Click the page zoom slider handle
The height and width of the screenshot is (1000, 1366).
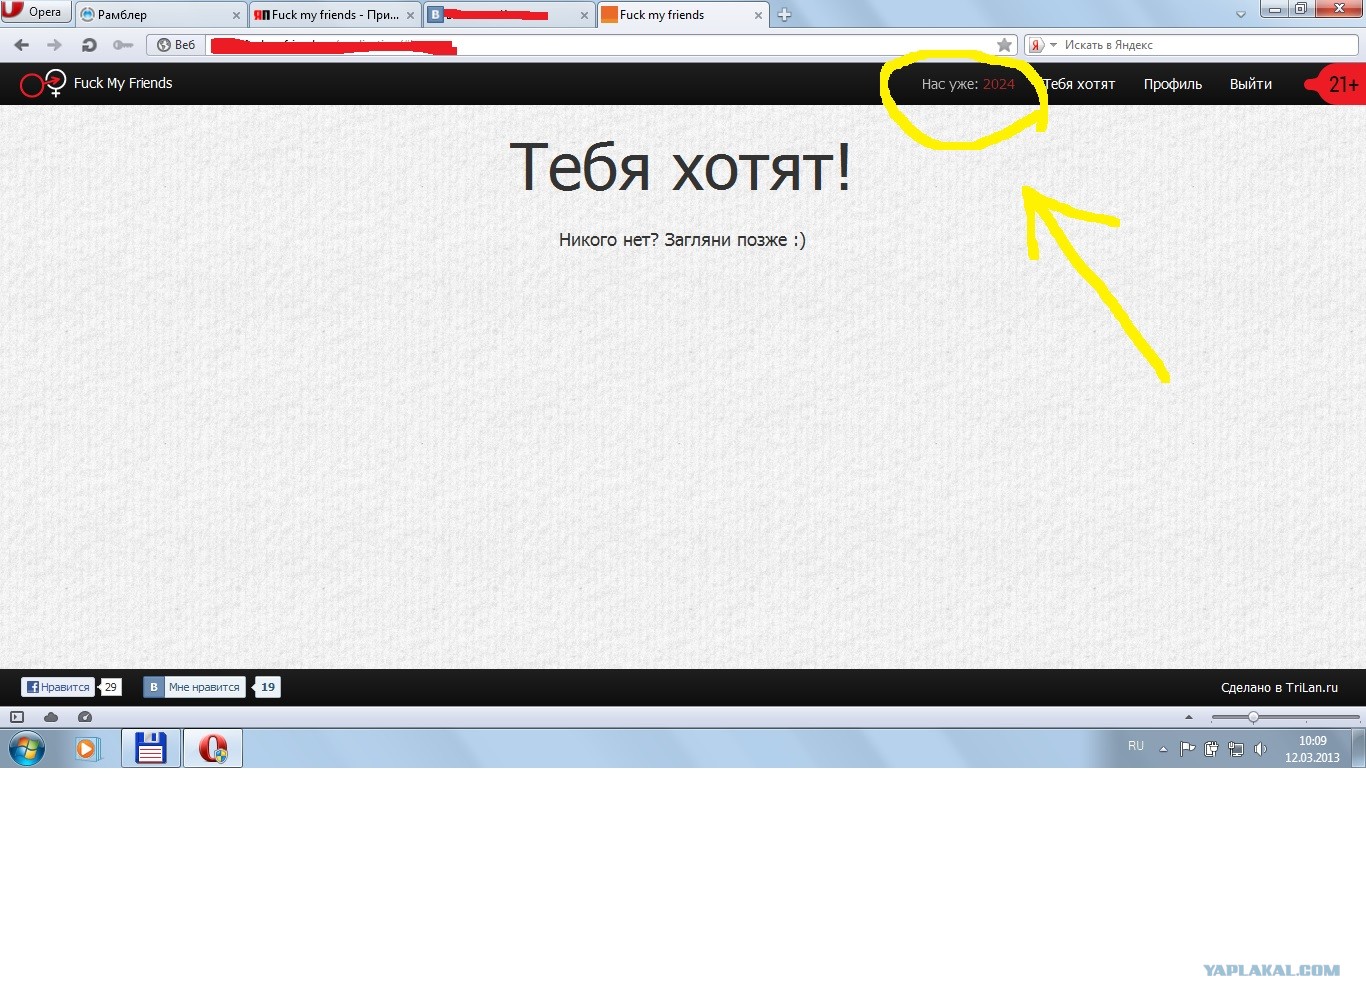1253,717
